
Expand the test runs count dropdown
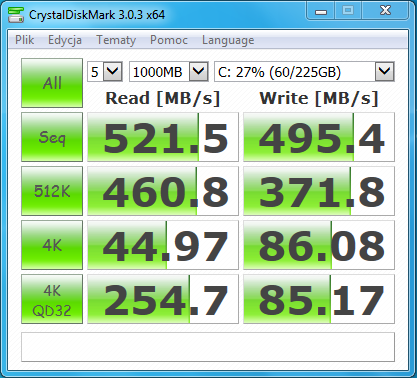point(105,71)
